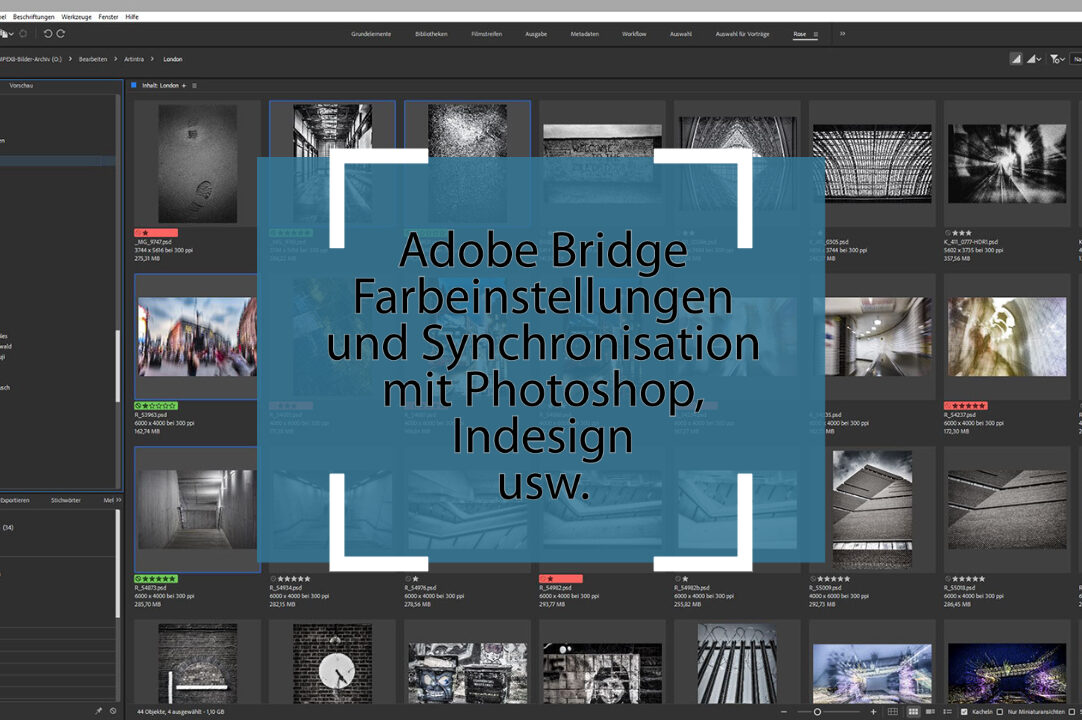This screenshot has height=720, width=1082.
Task: Switch to Bibliotheken workspace
Action: pyautogui.click(x=431, y=34)
